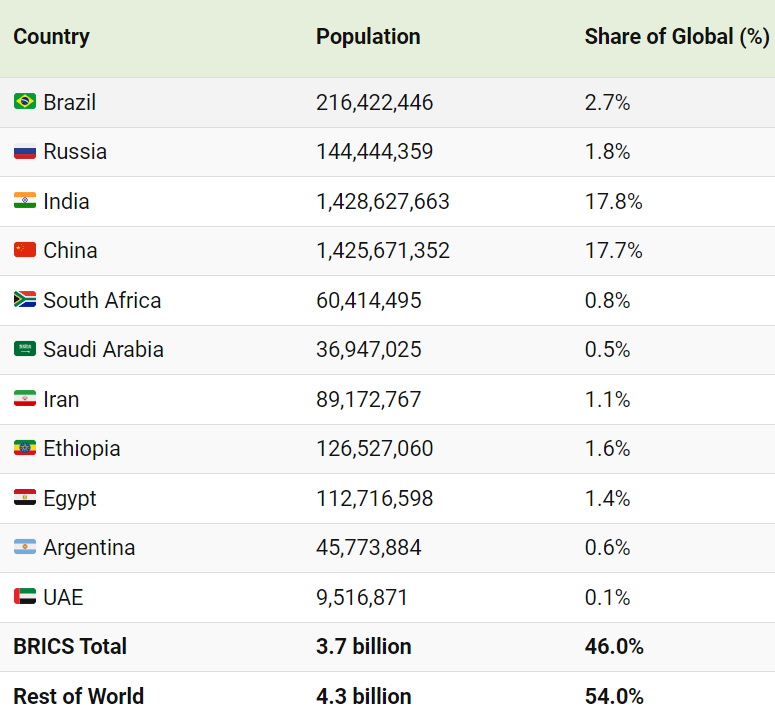
Task: Click the Egypt flag icon
Action: (x=25, y=498)
